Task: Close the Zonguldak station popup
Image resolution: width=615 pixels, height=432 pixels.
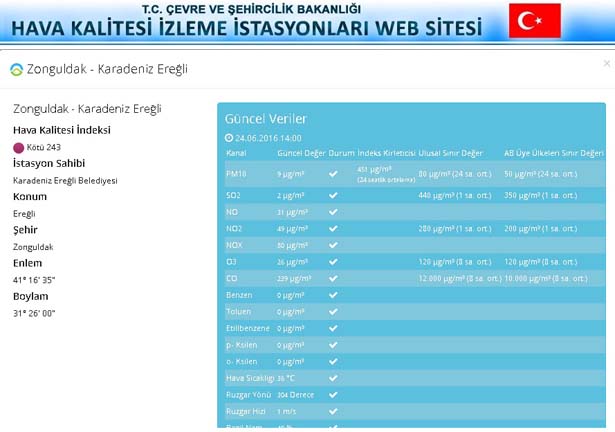Action: (606, 63)
